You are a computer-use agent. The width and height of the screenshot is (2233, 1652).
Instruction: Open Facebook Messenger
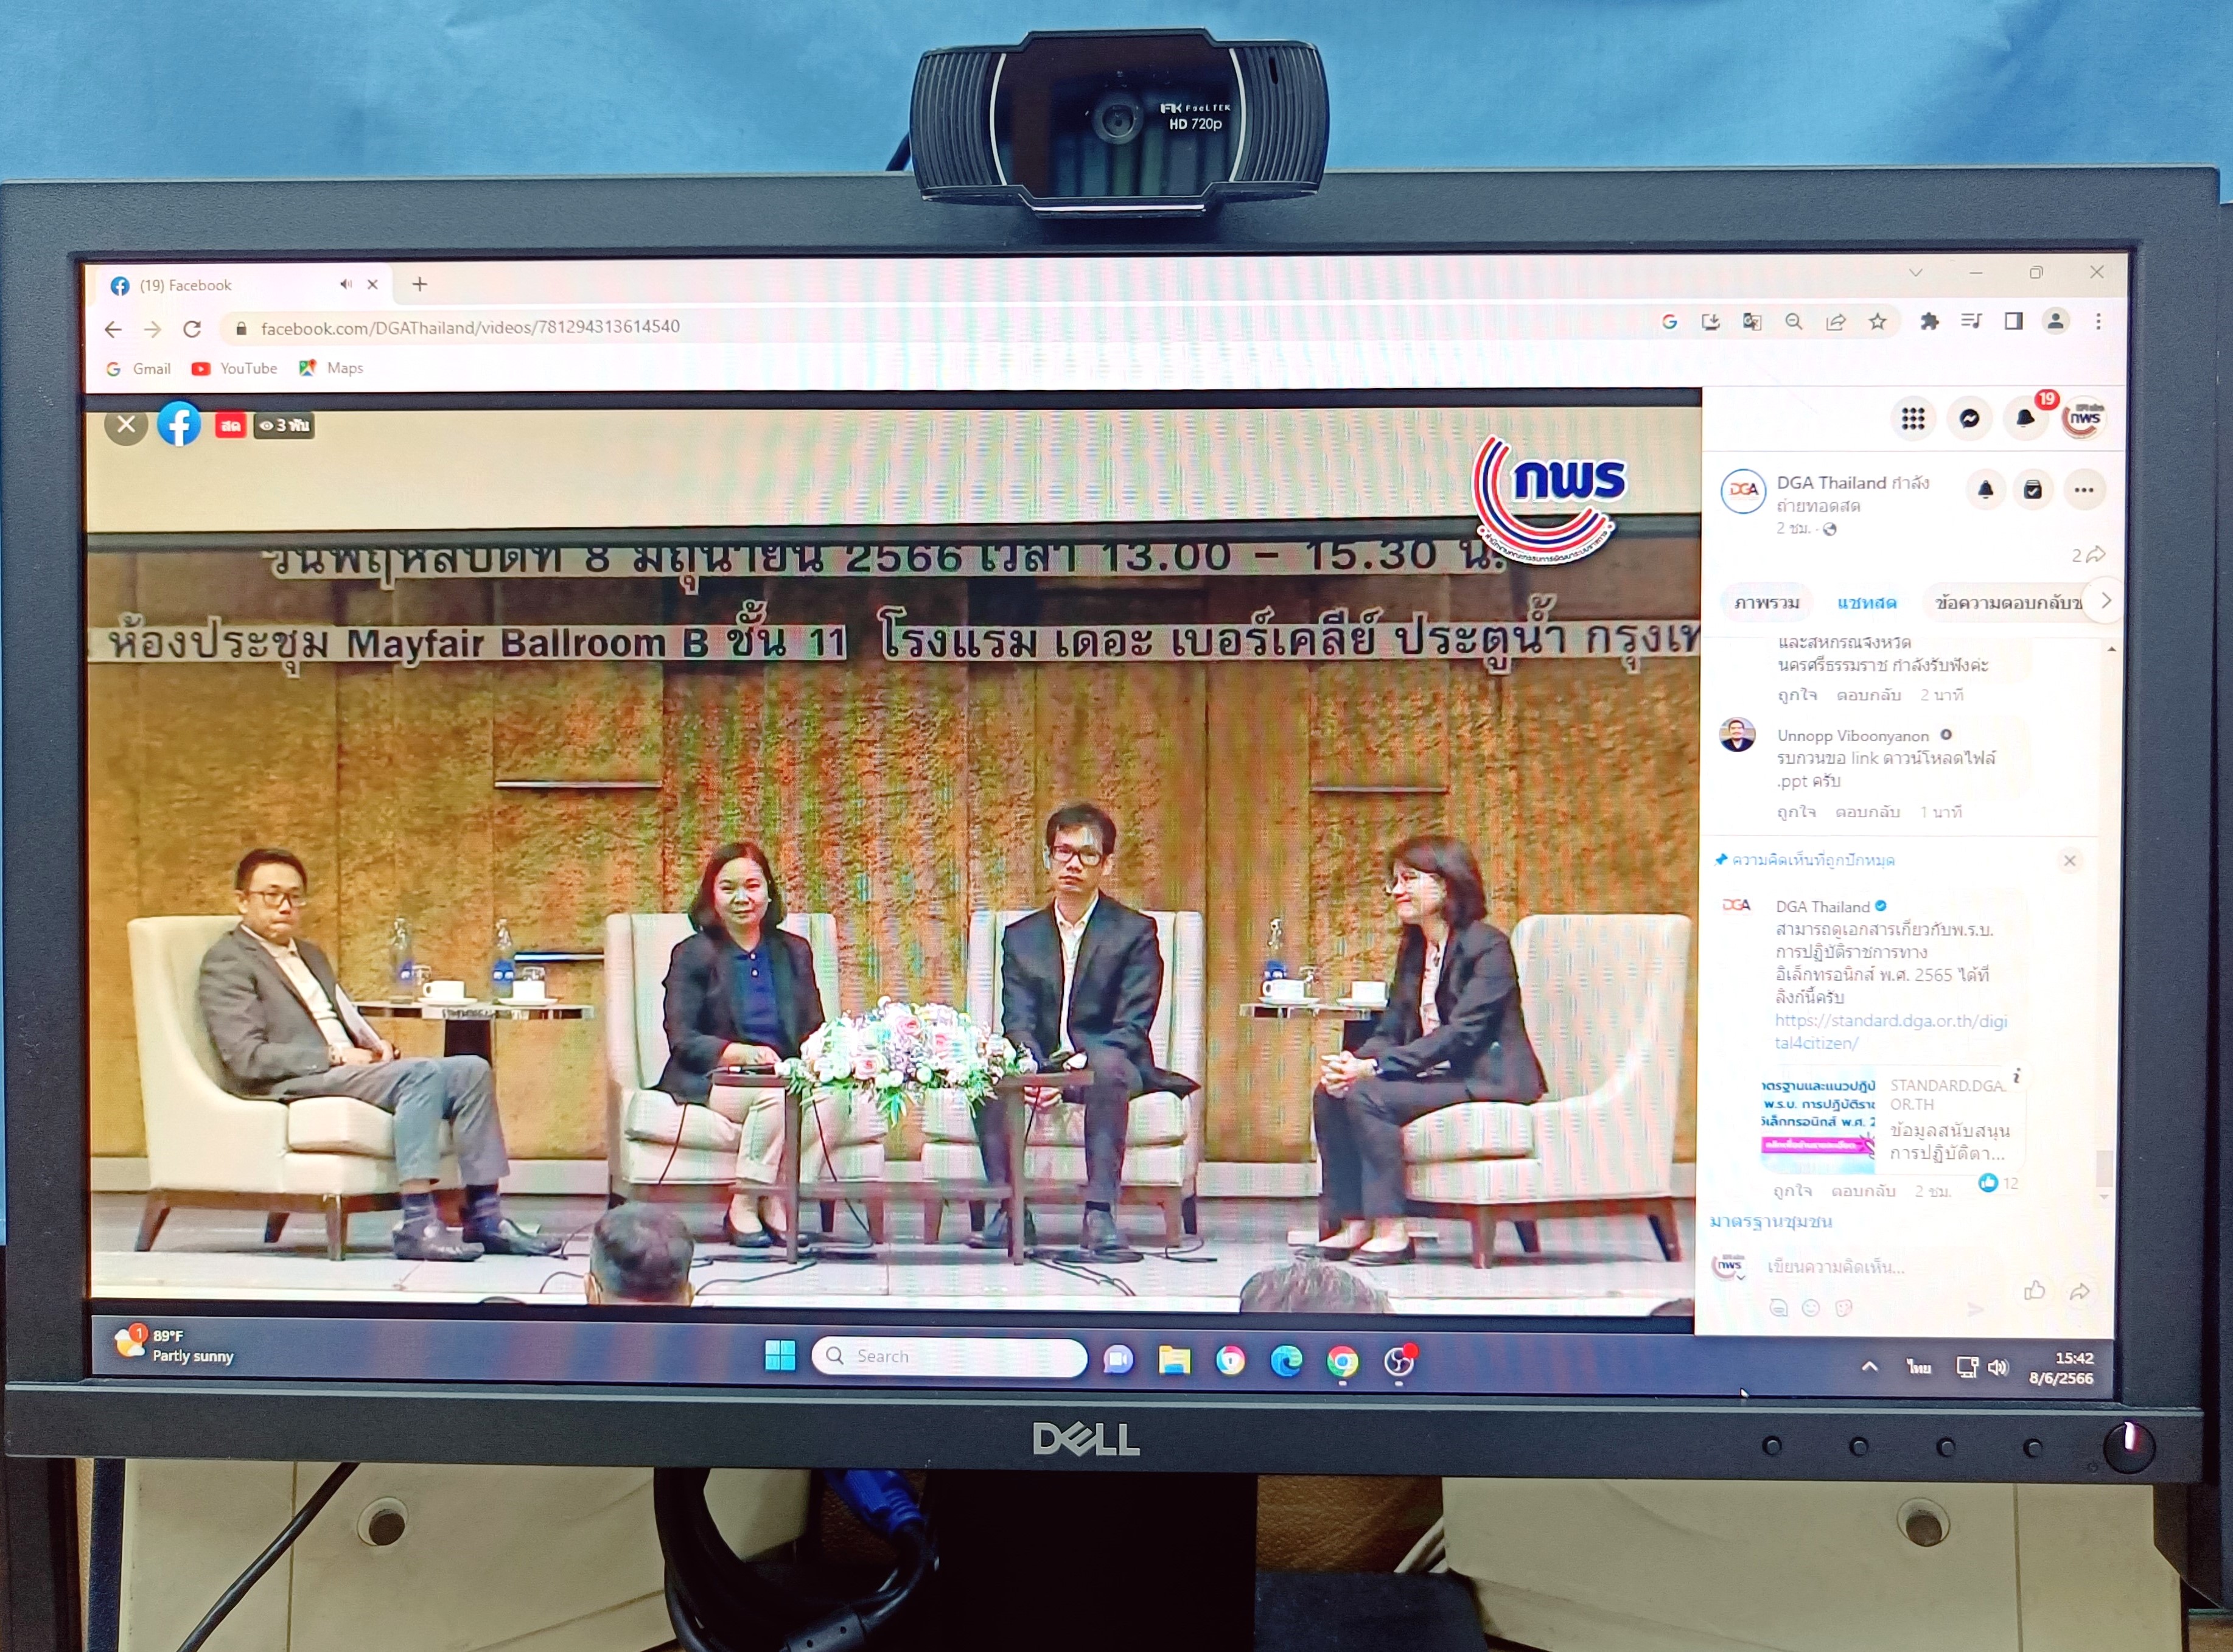click(x=1969, y=418)
